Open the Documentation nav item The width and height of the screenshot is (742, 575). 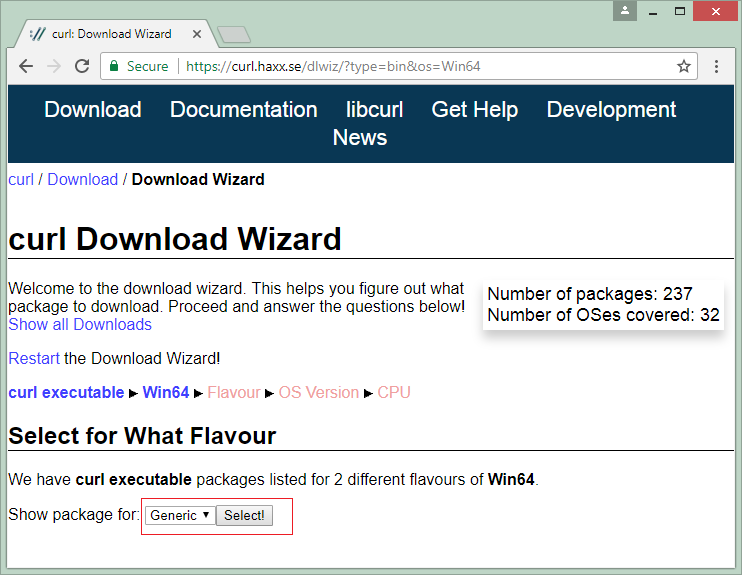(244, 109)
